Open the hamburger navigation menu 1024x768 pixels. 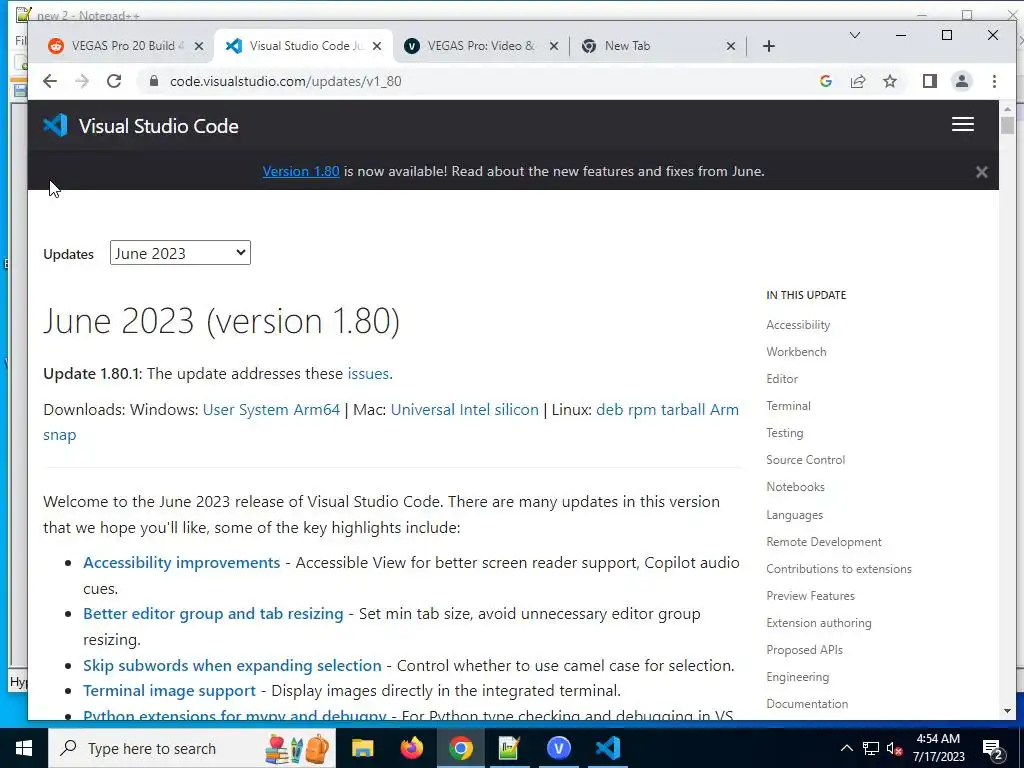963,124
